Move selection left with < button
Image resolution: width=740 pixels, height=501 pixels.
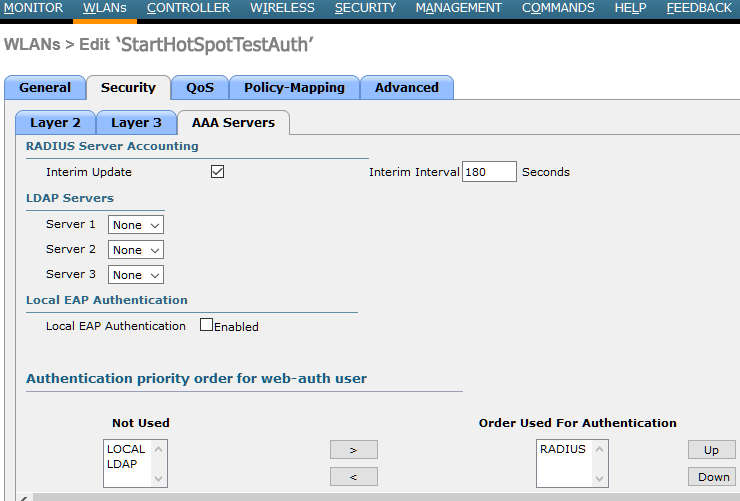(x=354, y=476)
